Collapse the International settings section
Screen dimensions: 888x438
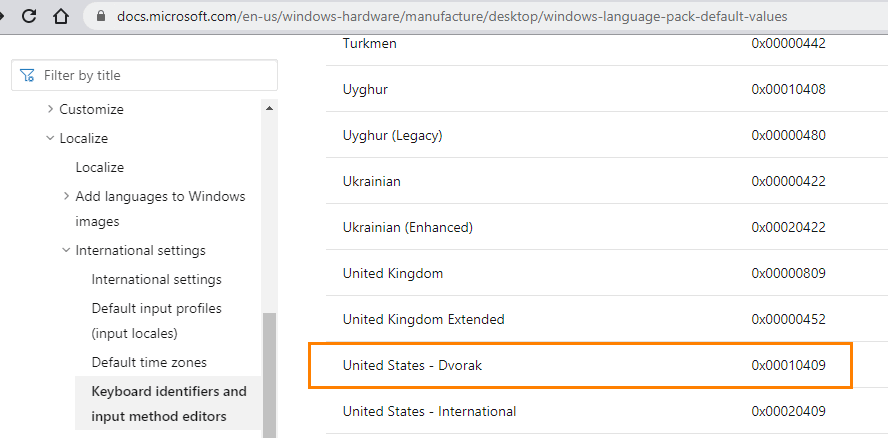pyautogui.click(x=67, y=250)
